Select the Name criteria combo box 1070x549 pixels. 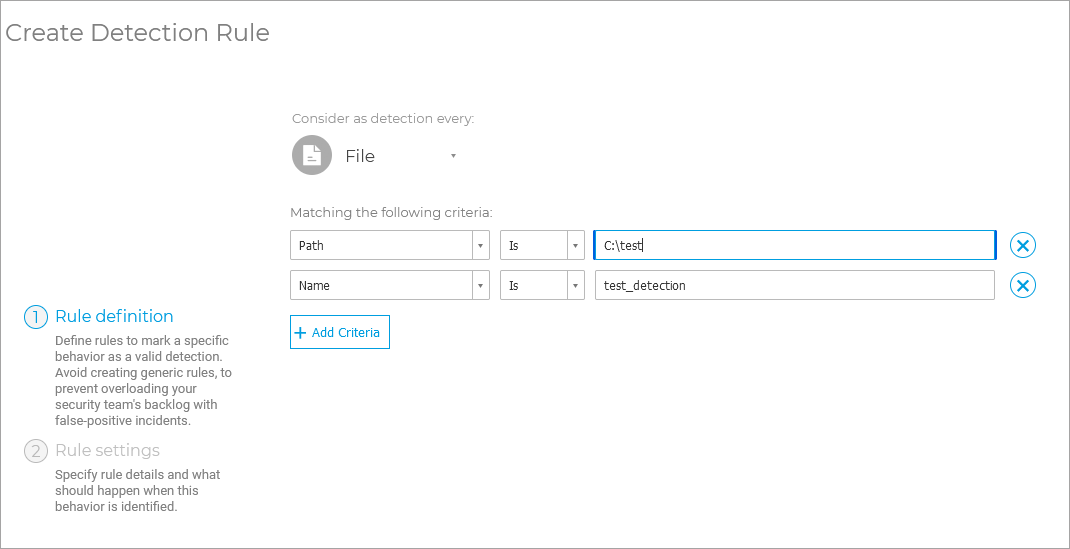click(x=381, y=286)
